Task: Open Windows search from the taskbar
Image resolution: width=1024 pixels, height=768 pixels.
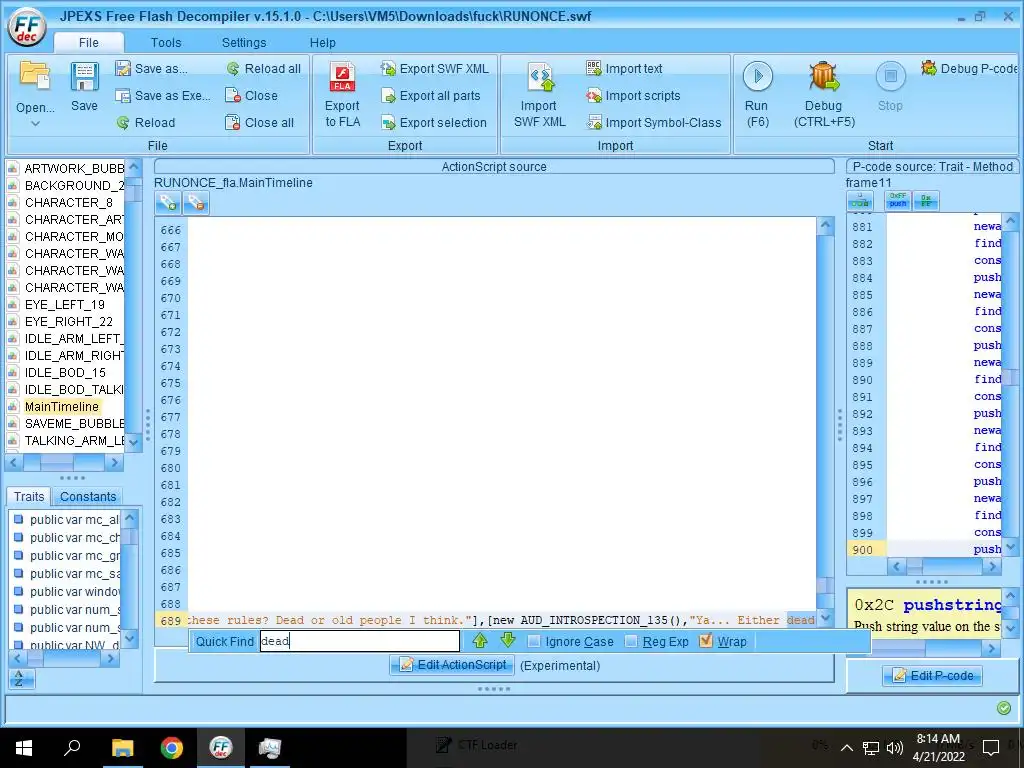Action: [72, 748]
